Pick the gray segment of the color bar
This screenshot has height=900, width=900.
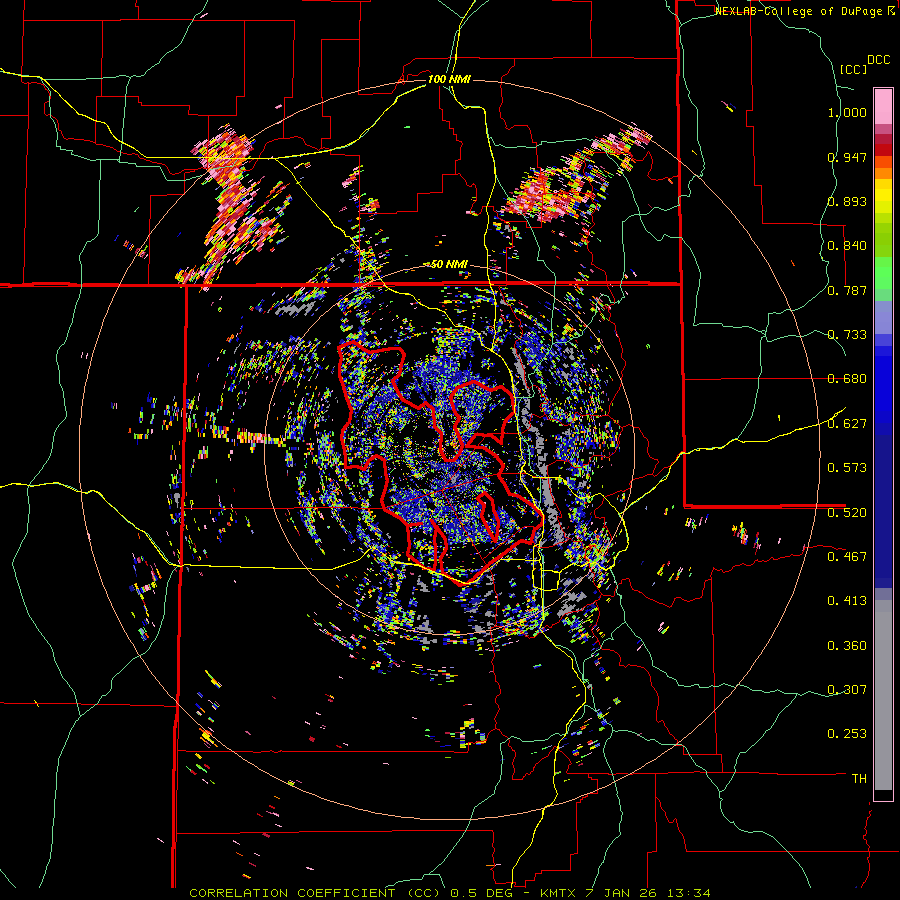click(x=883, y=695)
